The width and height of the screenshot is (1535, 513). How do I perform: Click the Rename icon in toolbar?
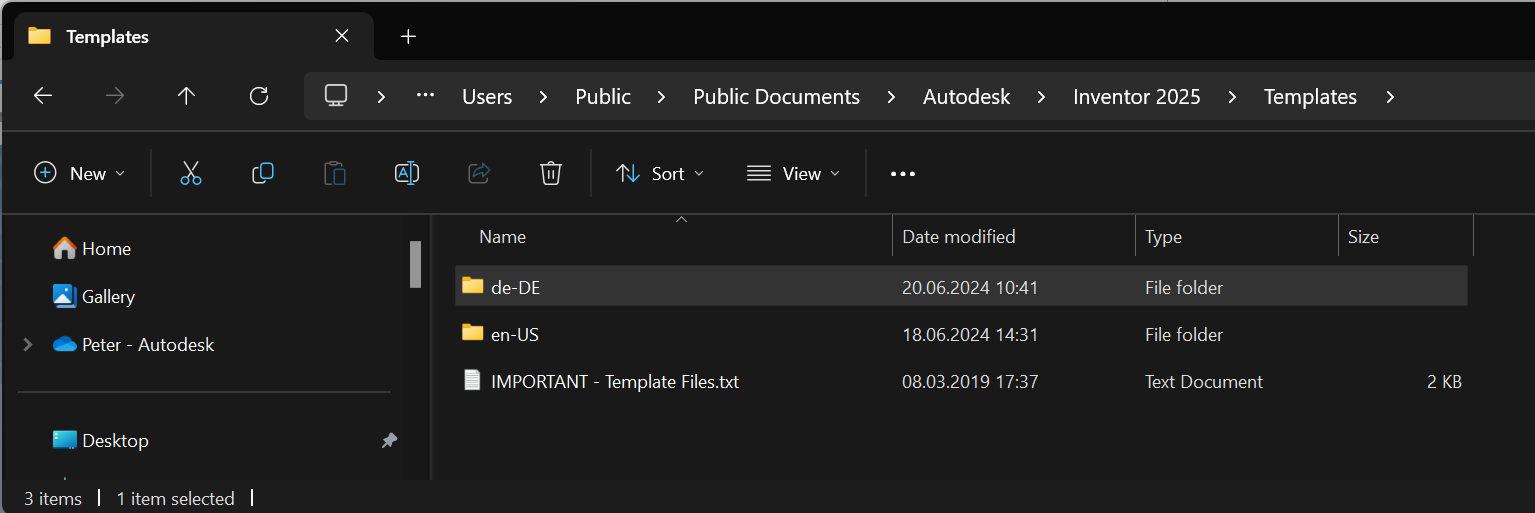[407, 173]
